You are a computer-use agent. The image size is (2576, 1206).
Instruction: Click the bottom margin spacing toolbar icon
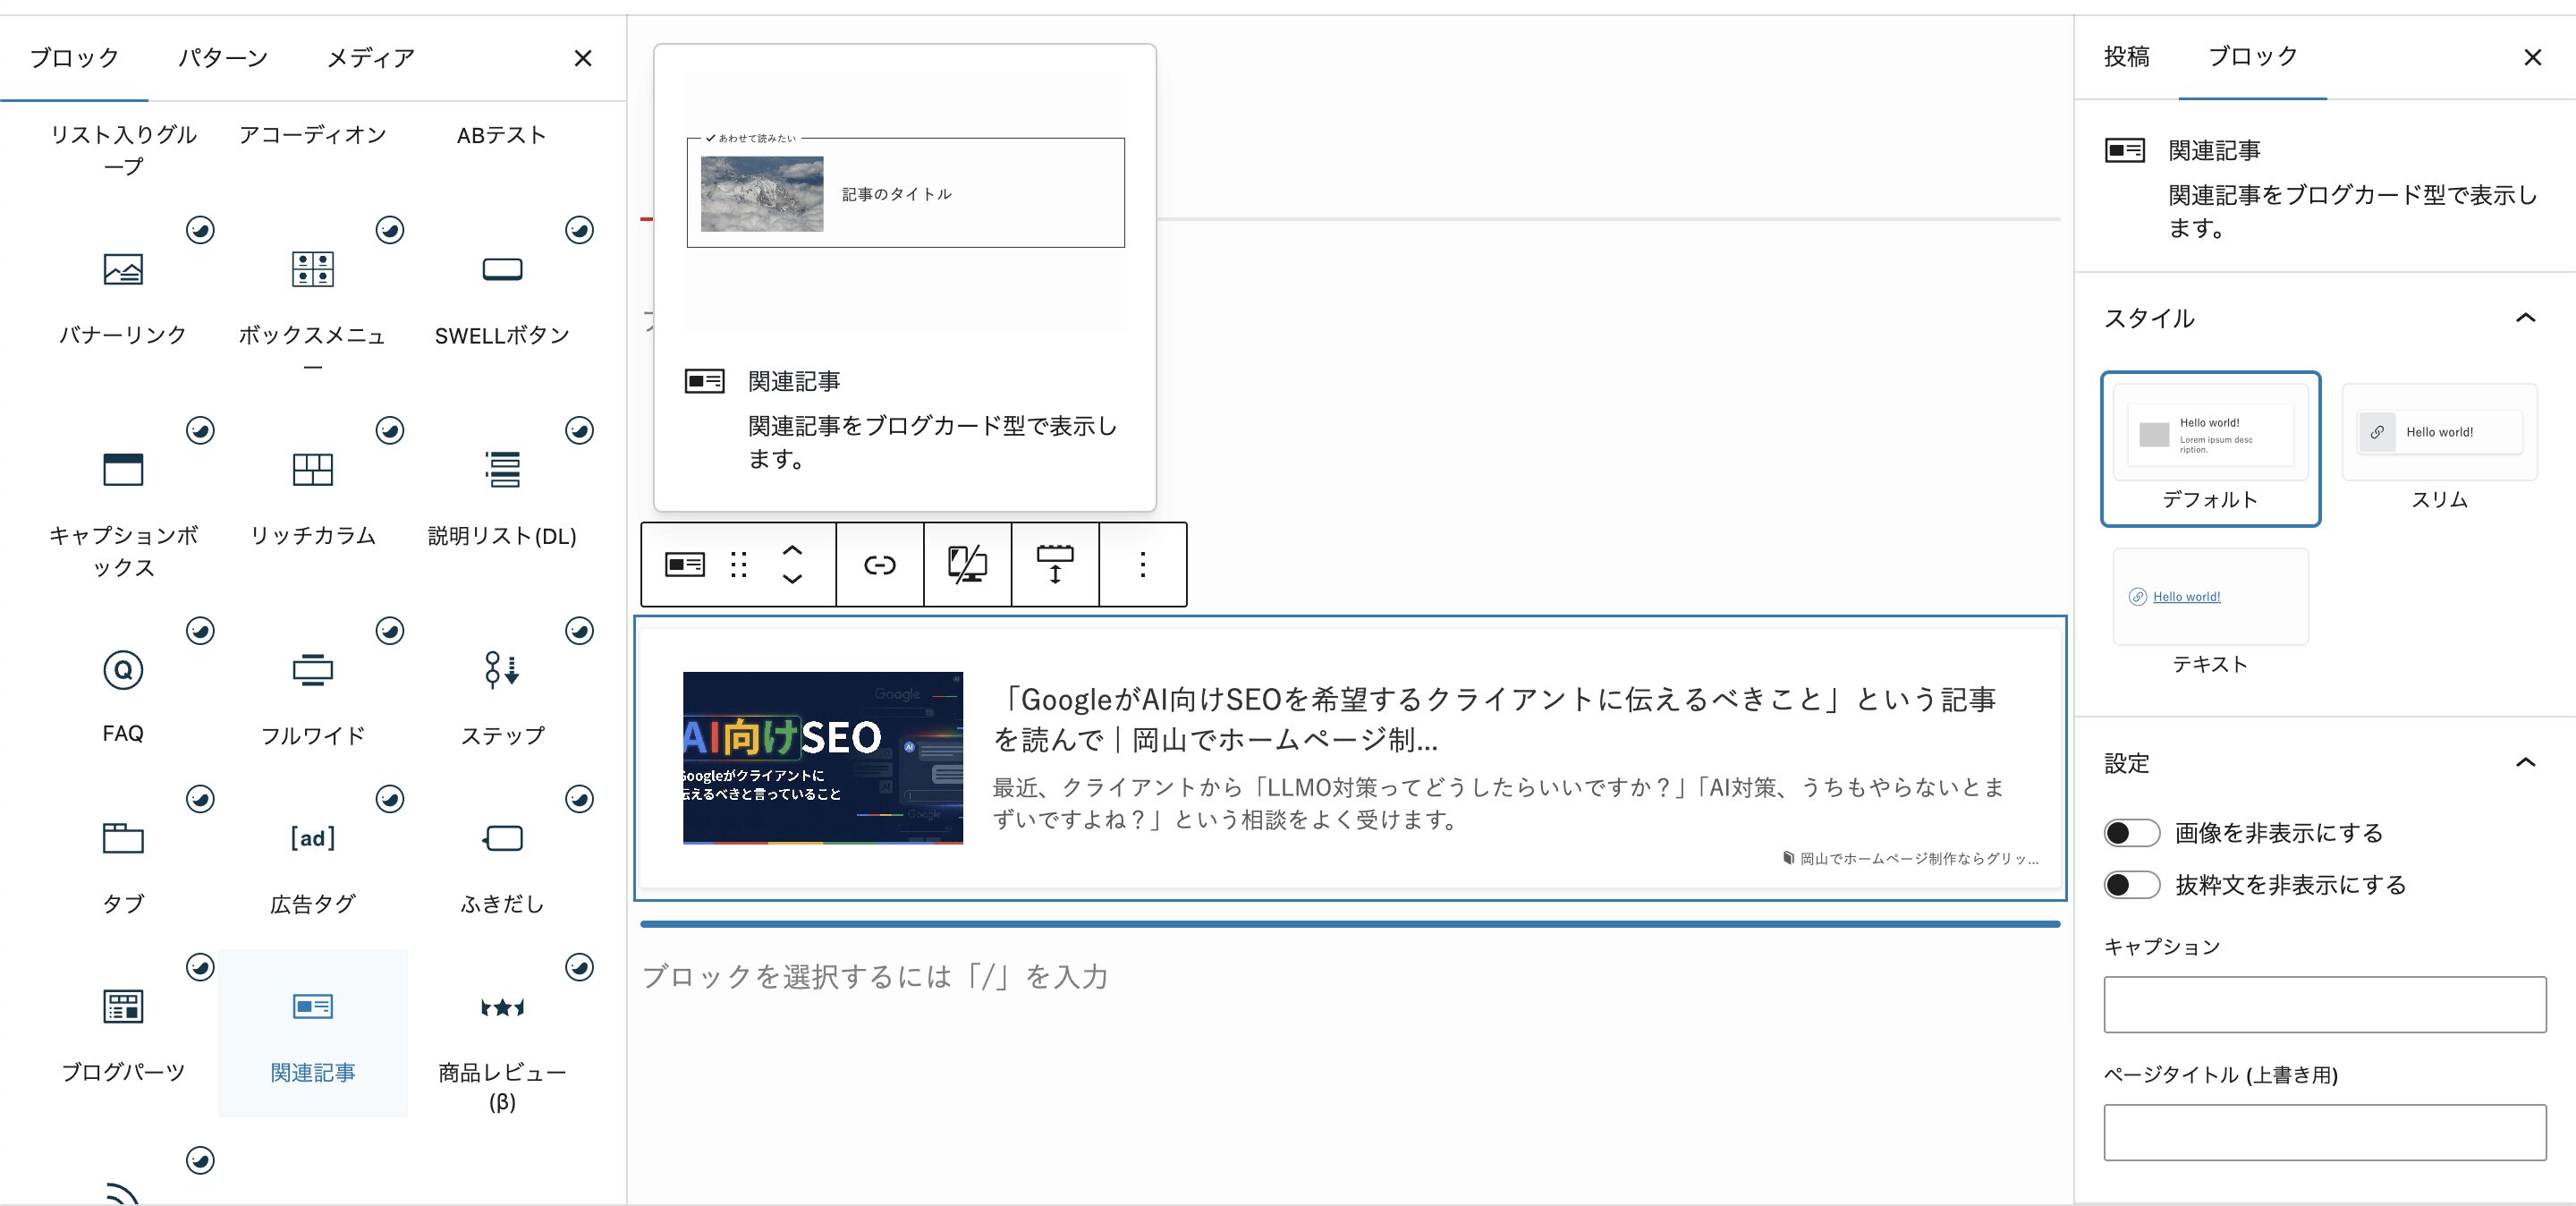click(x=1054, y=565)
